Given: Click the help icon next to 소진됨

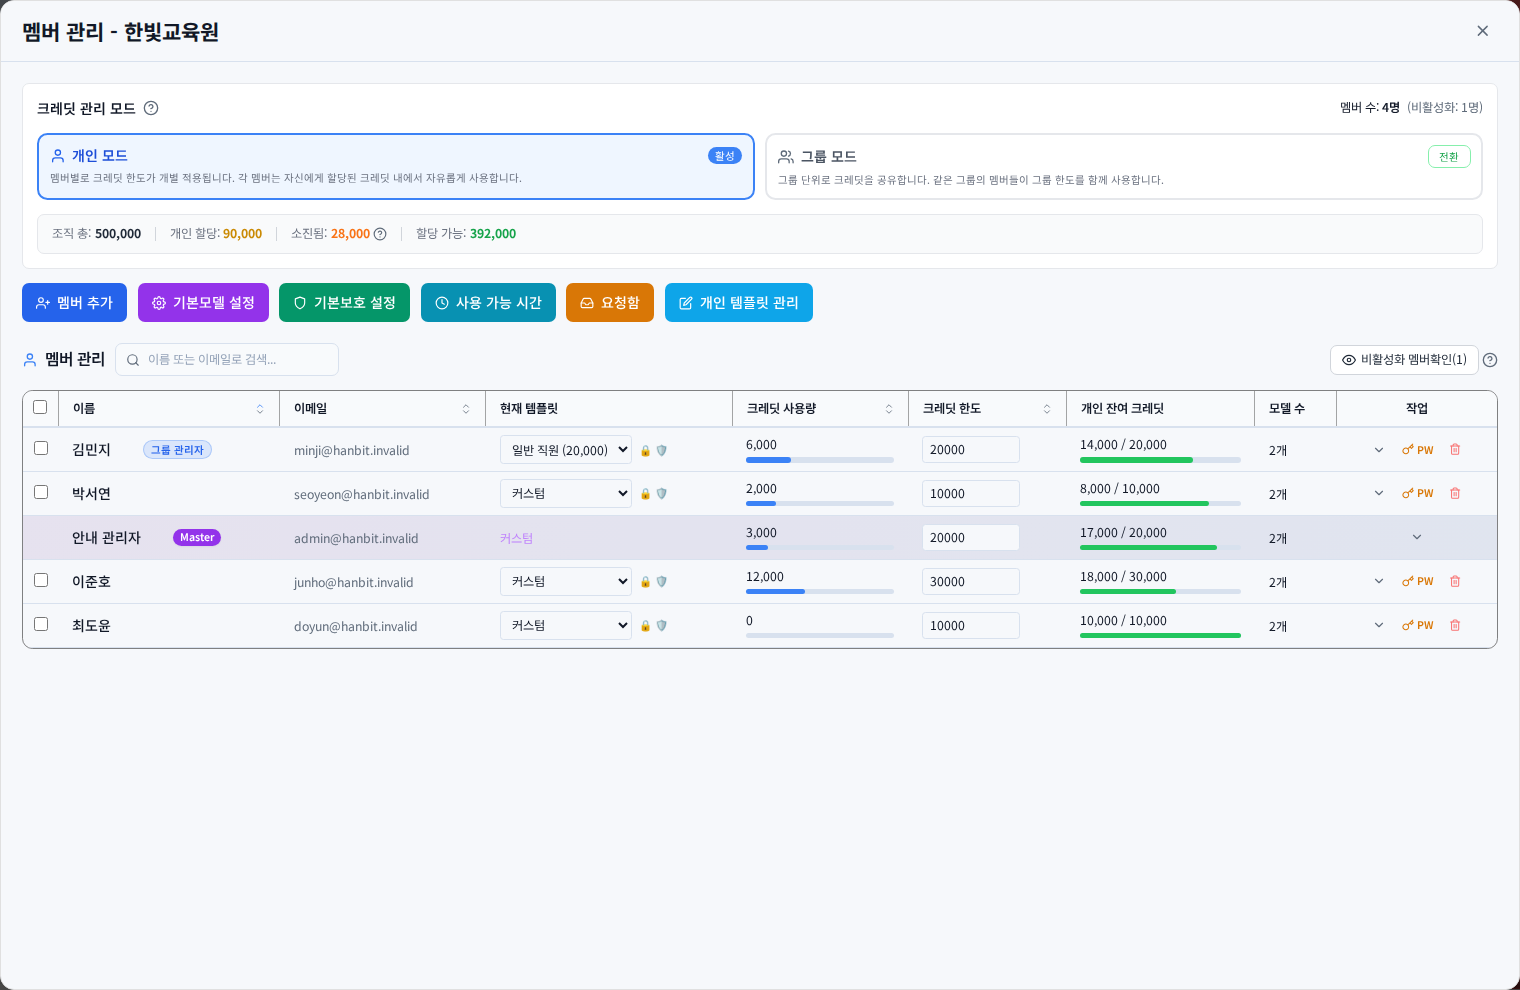Looking at the screenshot, I should (x=380, y=234).
